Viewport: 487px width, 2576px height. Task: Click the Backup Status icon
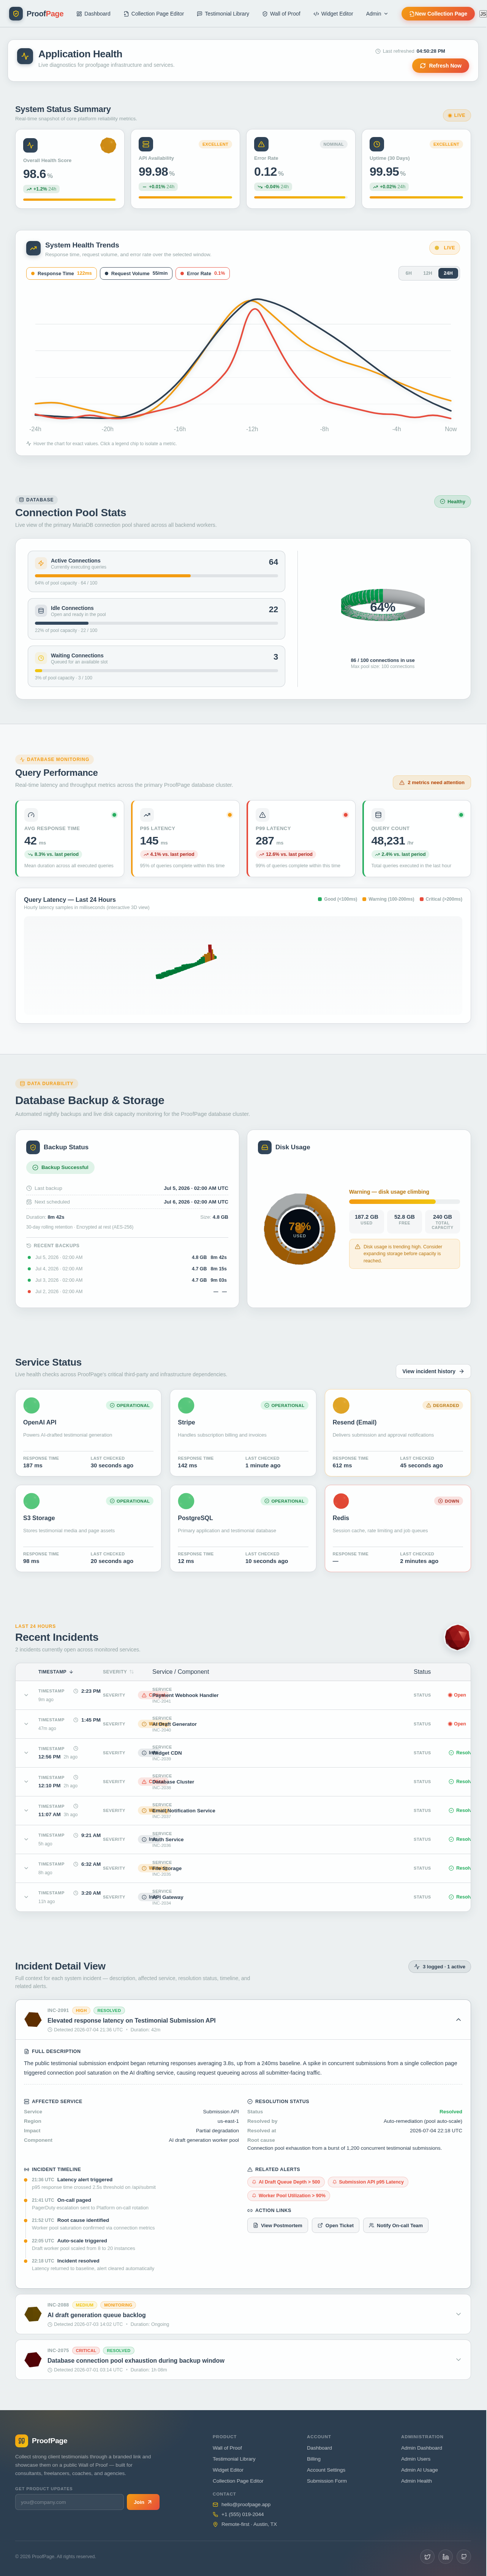[33, 1147]
